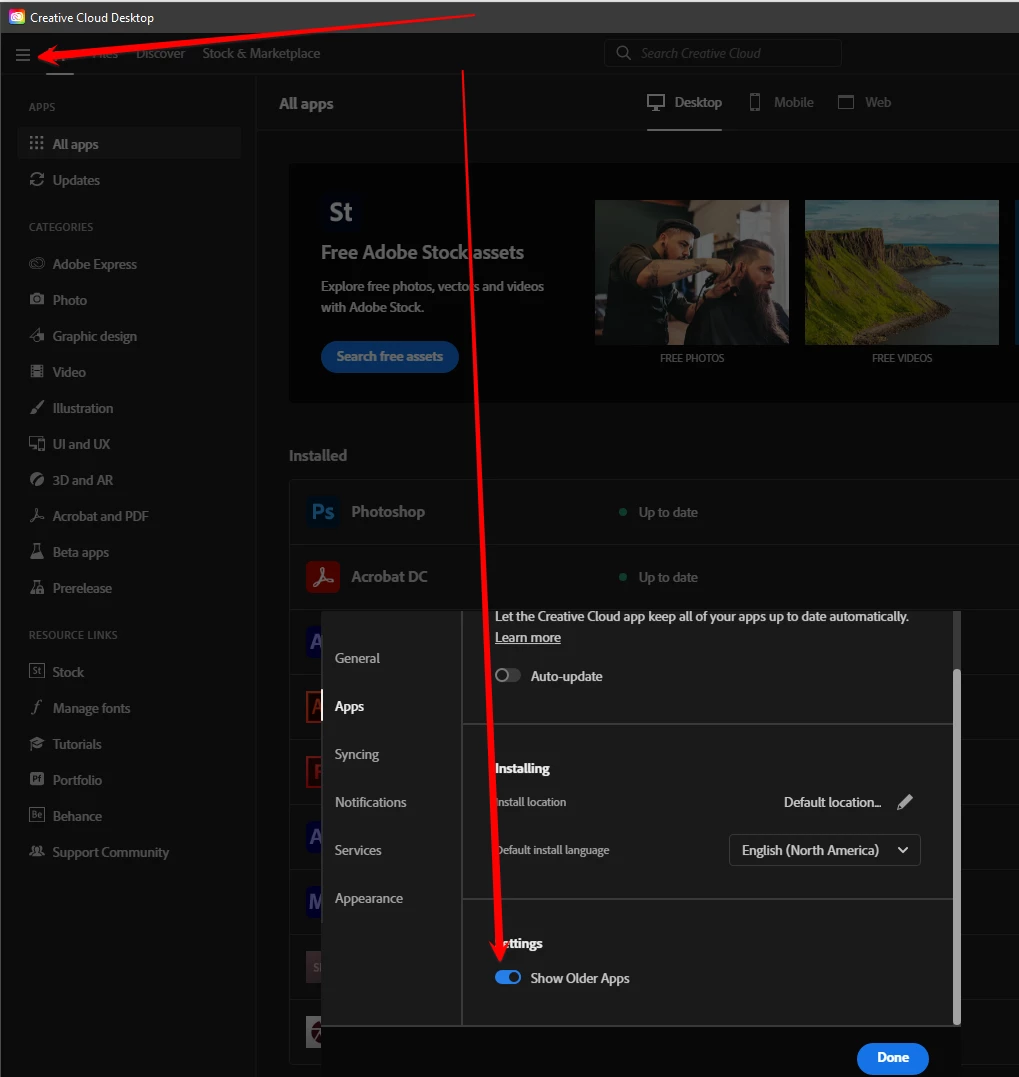Click the Acrobat DC app icon

[x=323, y=577]
